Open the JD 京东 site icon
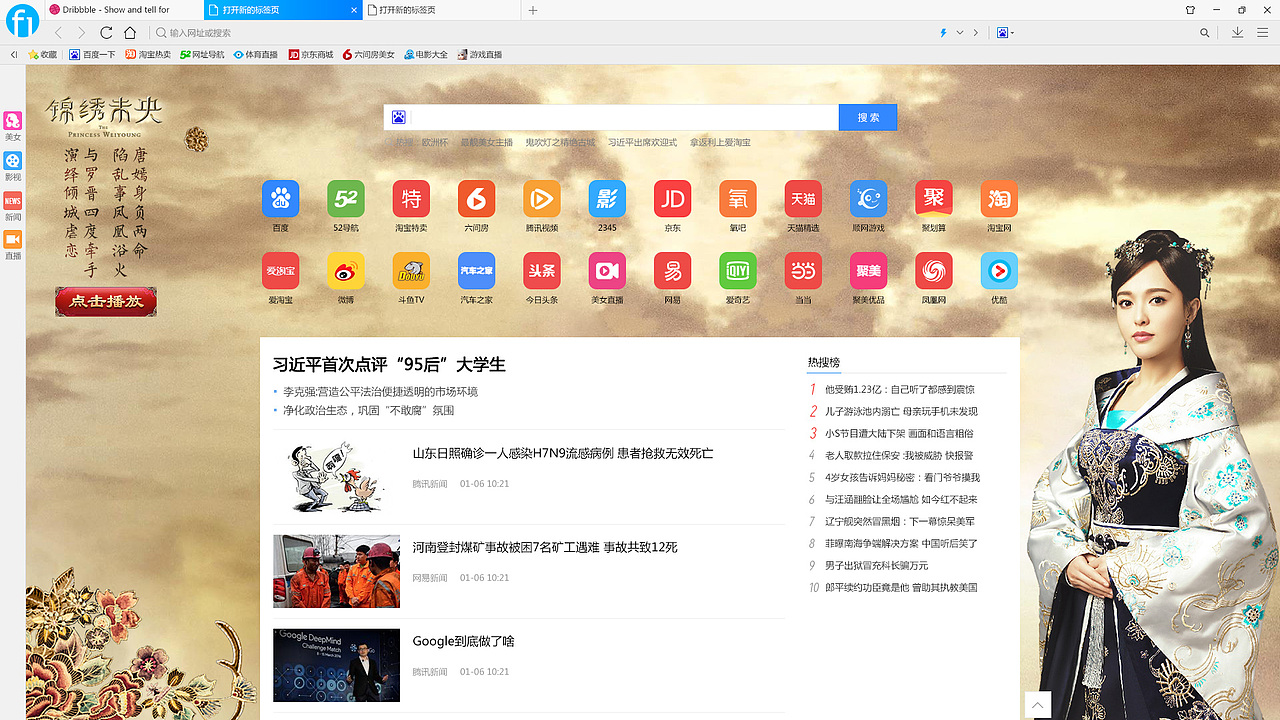1280x720 pixels. point(672,198)
